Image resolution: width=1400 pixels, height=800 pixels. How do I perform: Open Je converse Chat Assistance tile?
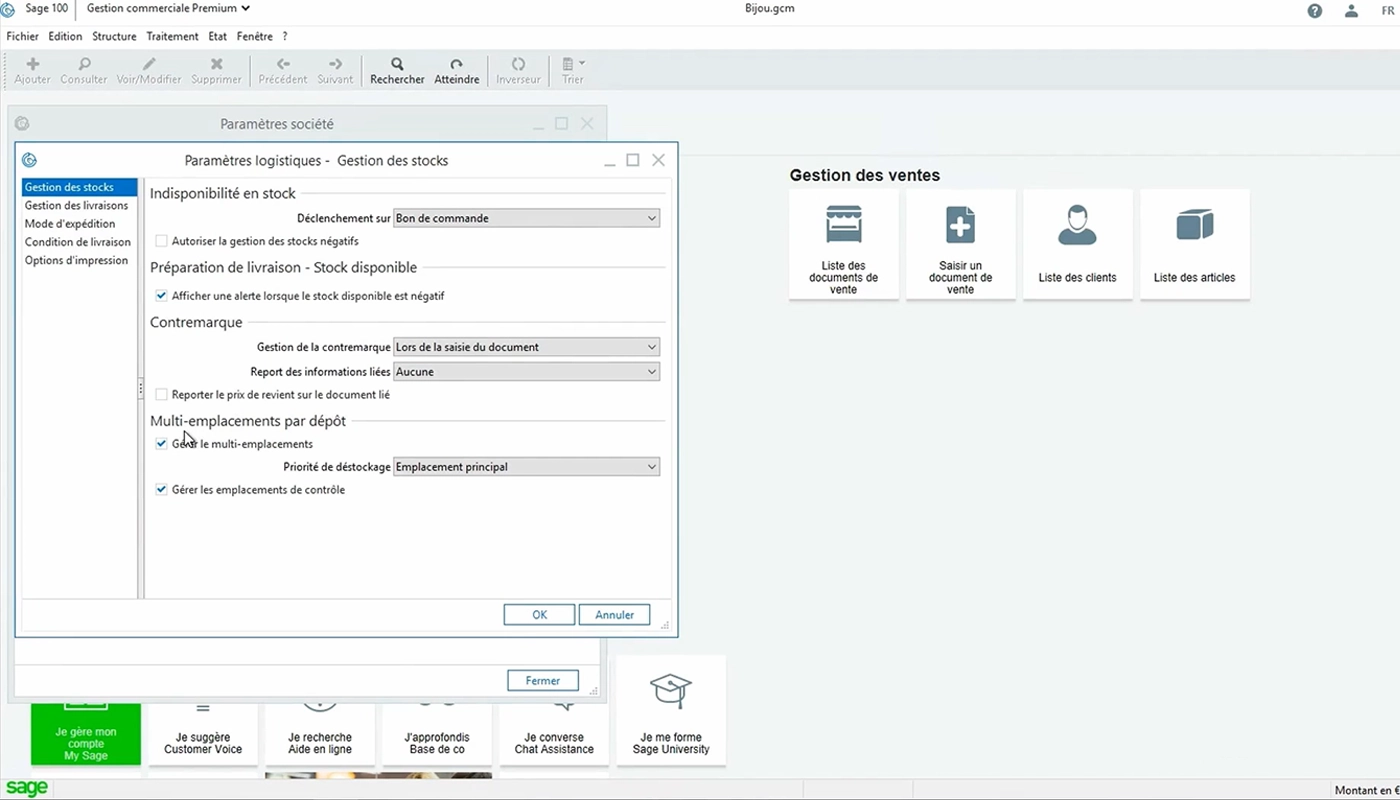pos(554,734)
